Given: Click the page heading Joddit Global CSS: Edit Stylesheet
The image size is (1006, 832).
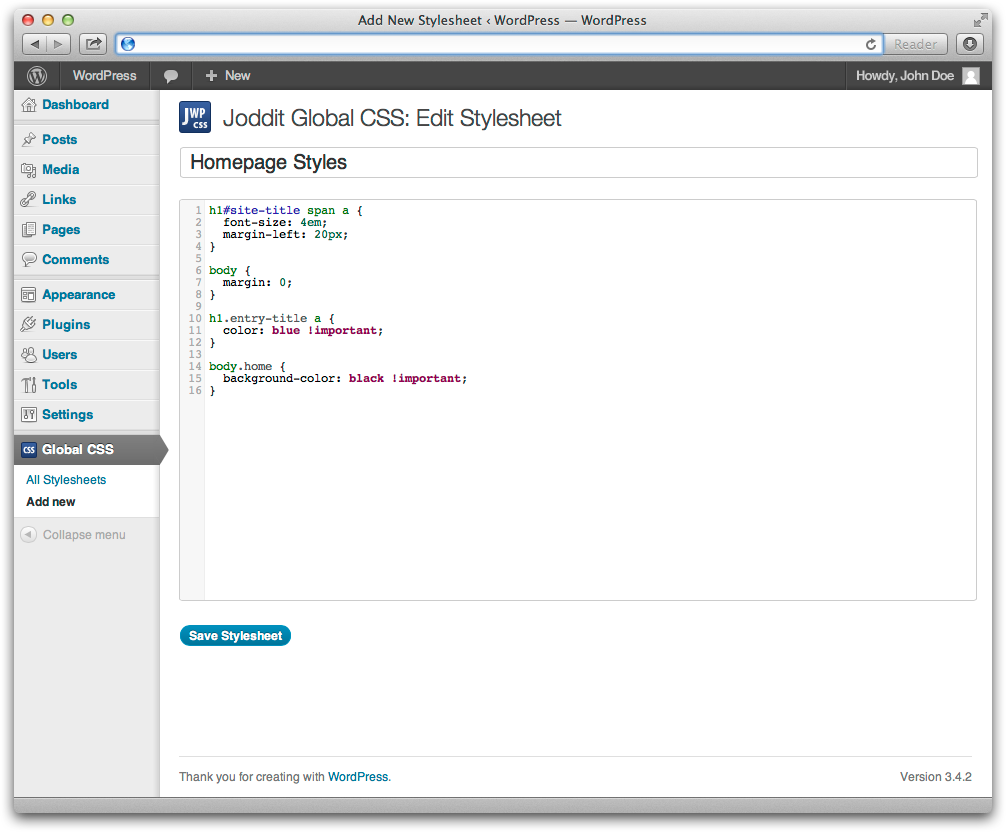Looking at the screenshot, I should pos(392,118).
